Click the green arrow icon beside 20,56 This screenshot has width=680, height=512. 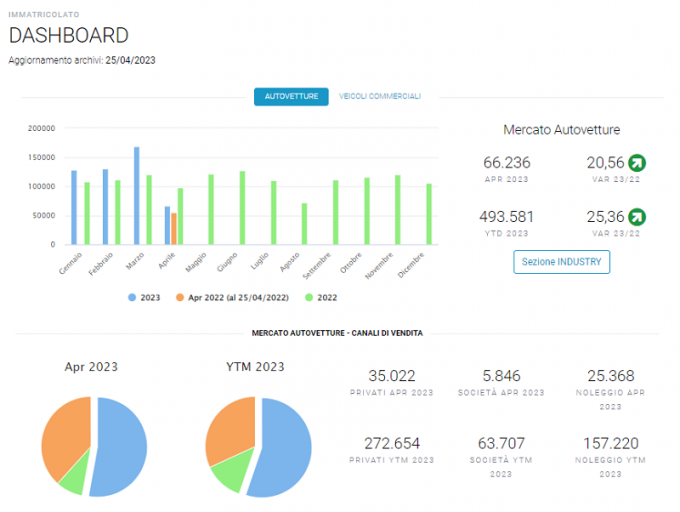point(637,163)
